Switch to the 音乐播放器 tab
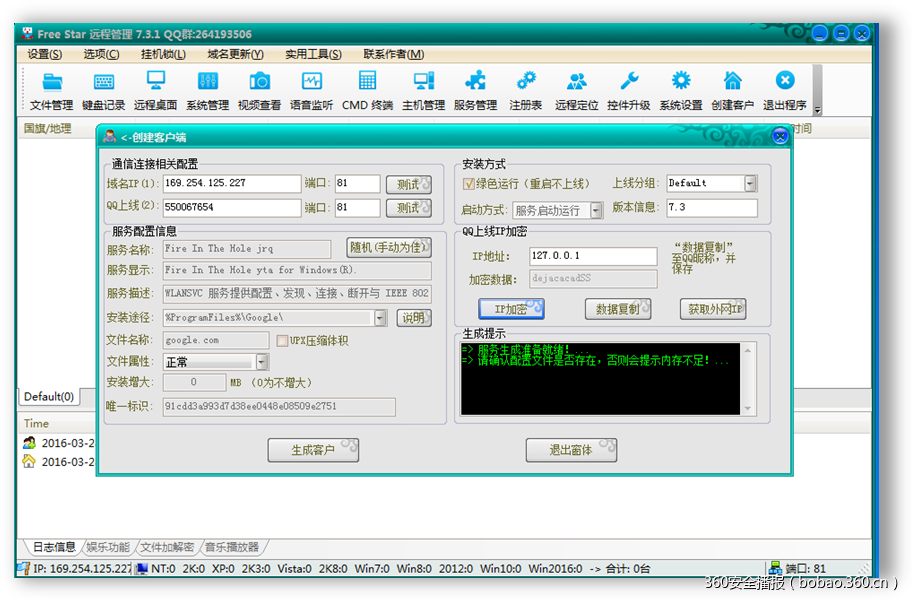Viewport: 913px width, 601px height. (232, 547)
